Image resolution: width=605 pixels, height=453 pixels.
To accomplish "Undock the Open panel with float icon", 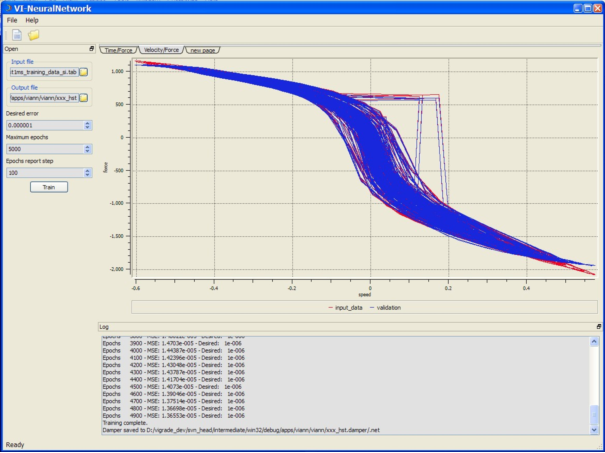I will tap(91, 48).
